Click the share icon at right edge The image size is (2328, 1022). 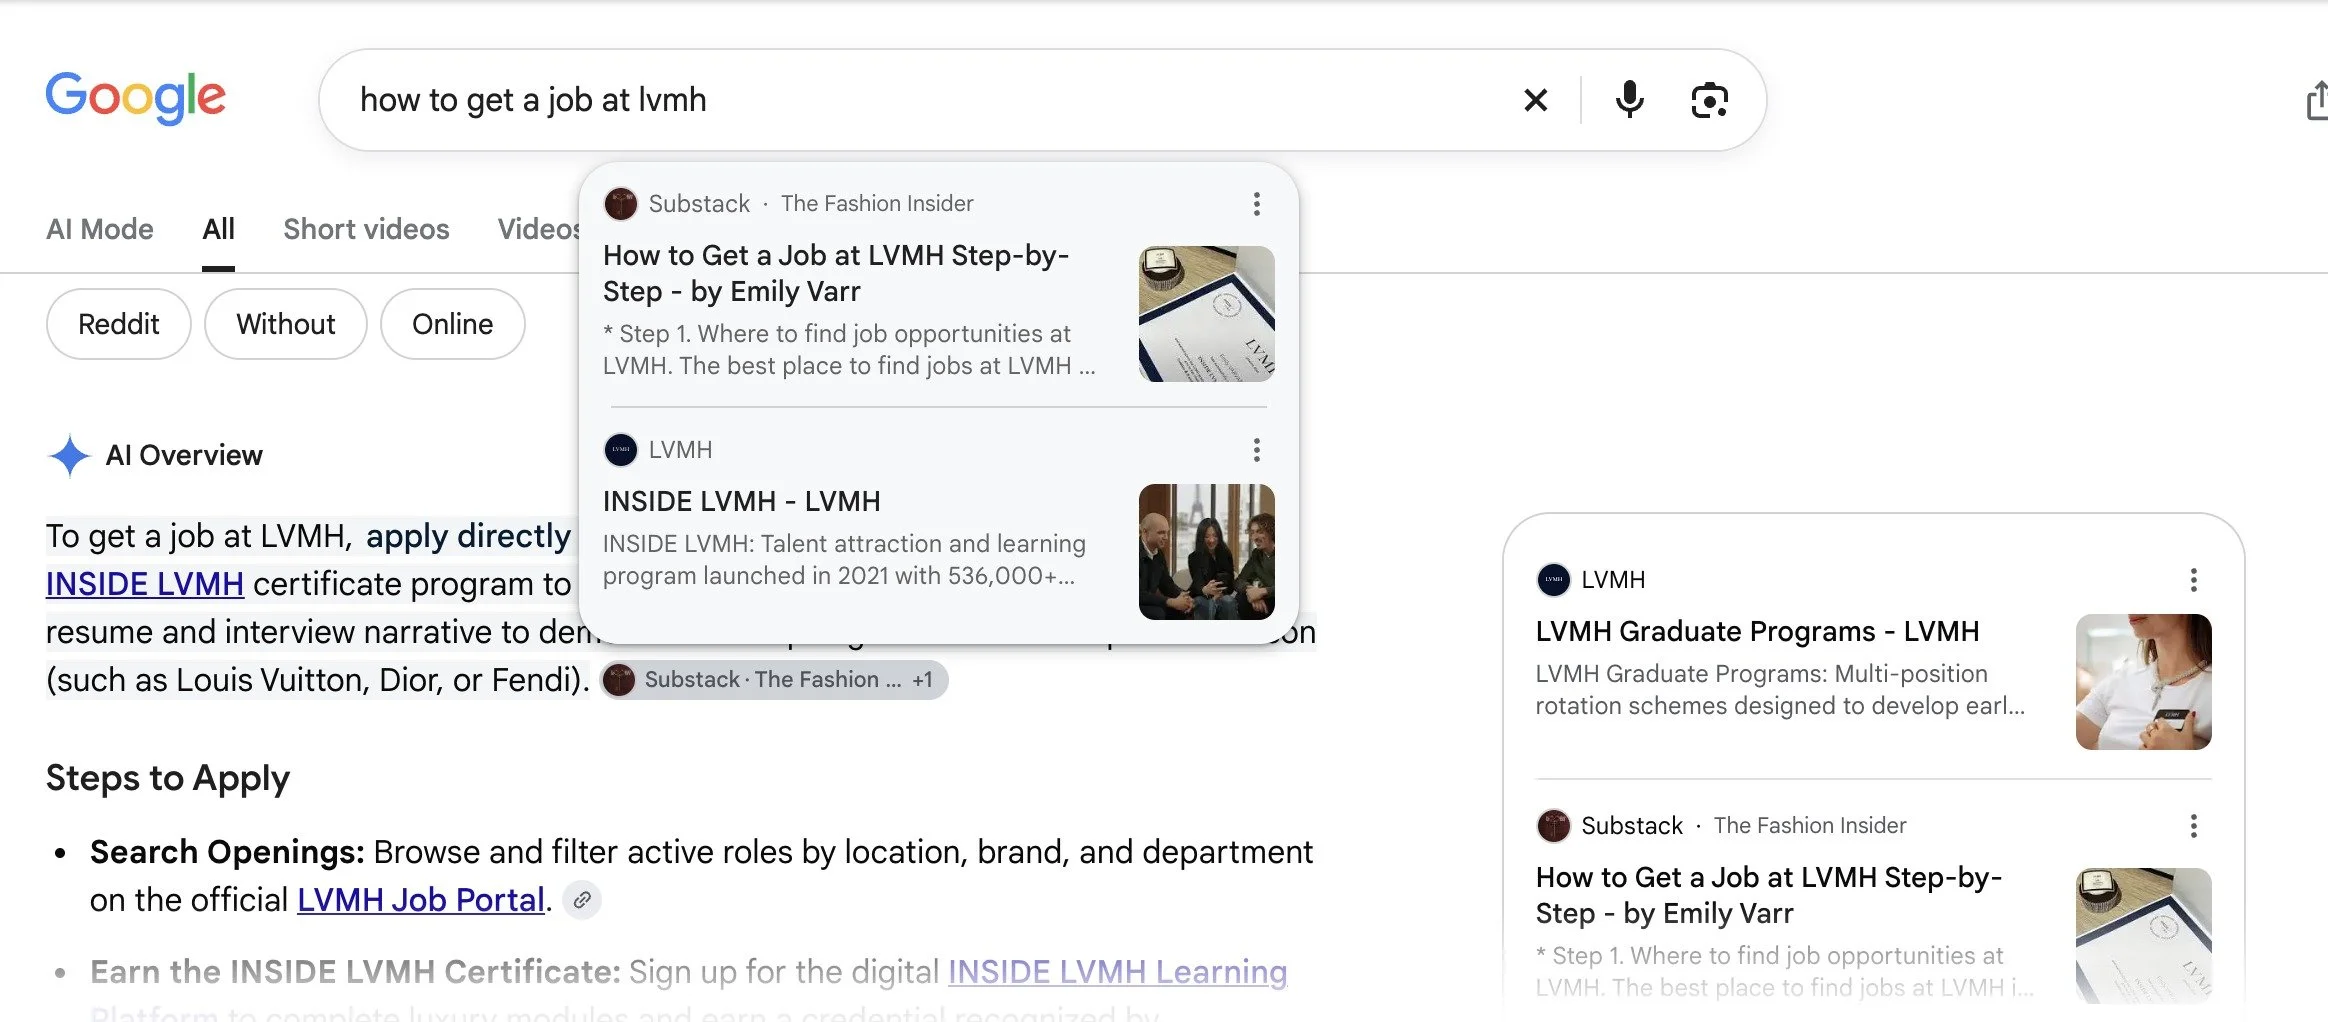pos(2316,101)
